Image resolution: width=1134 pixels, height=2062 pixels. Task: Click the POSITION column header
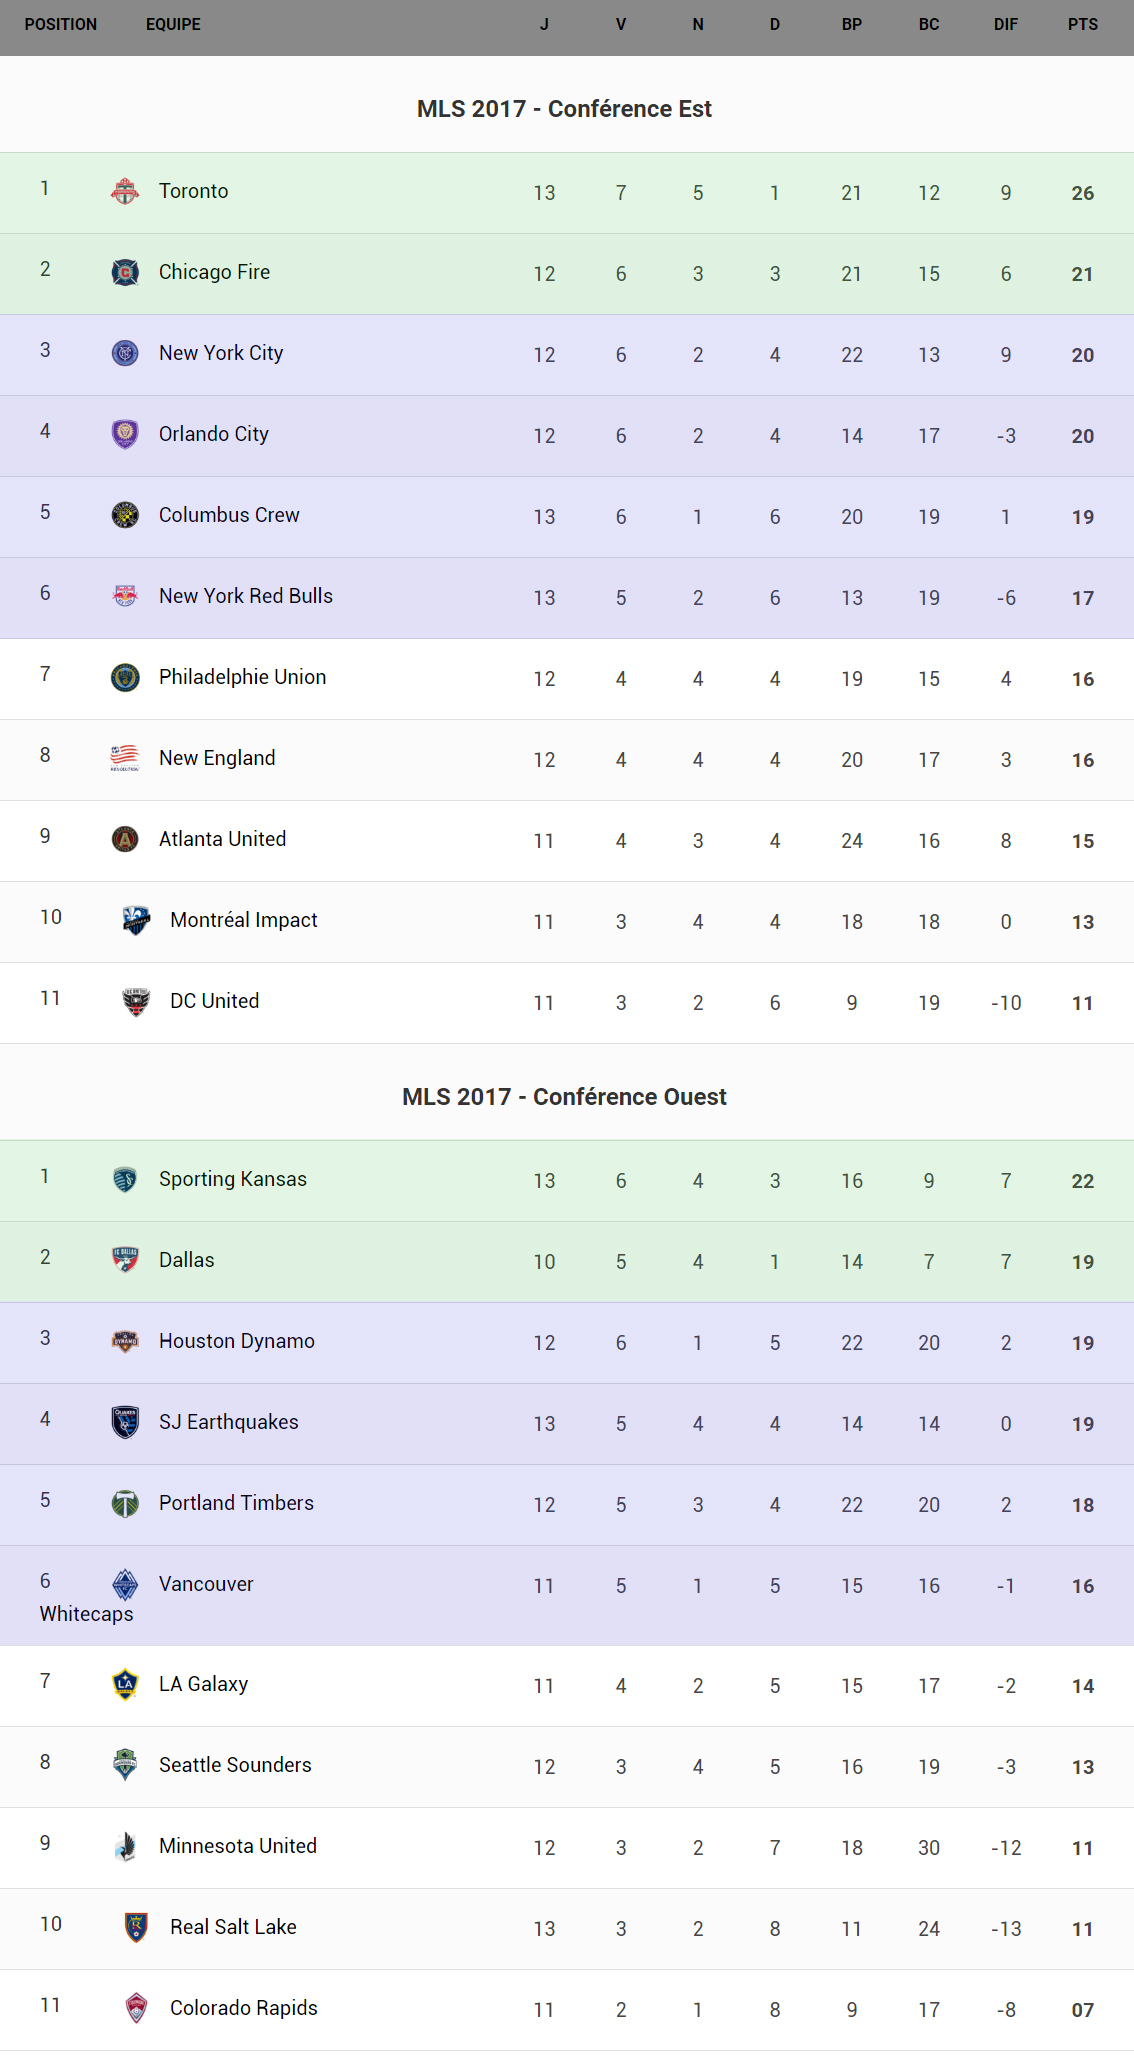(61, 25)
